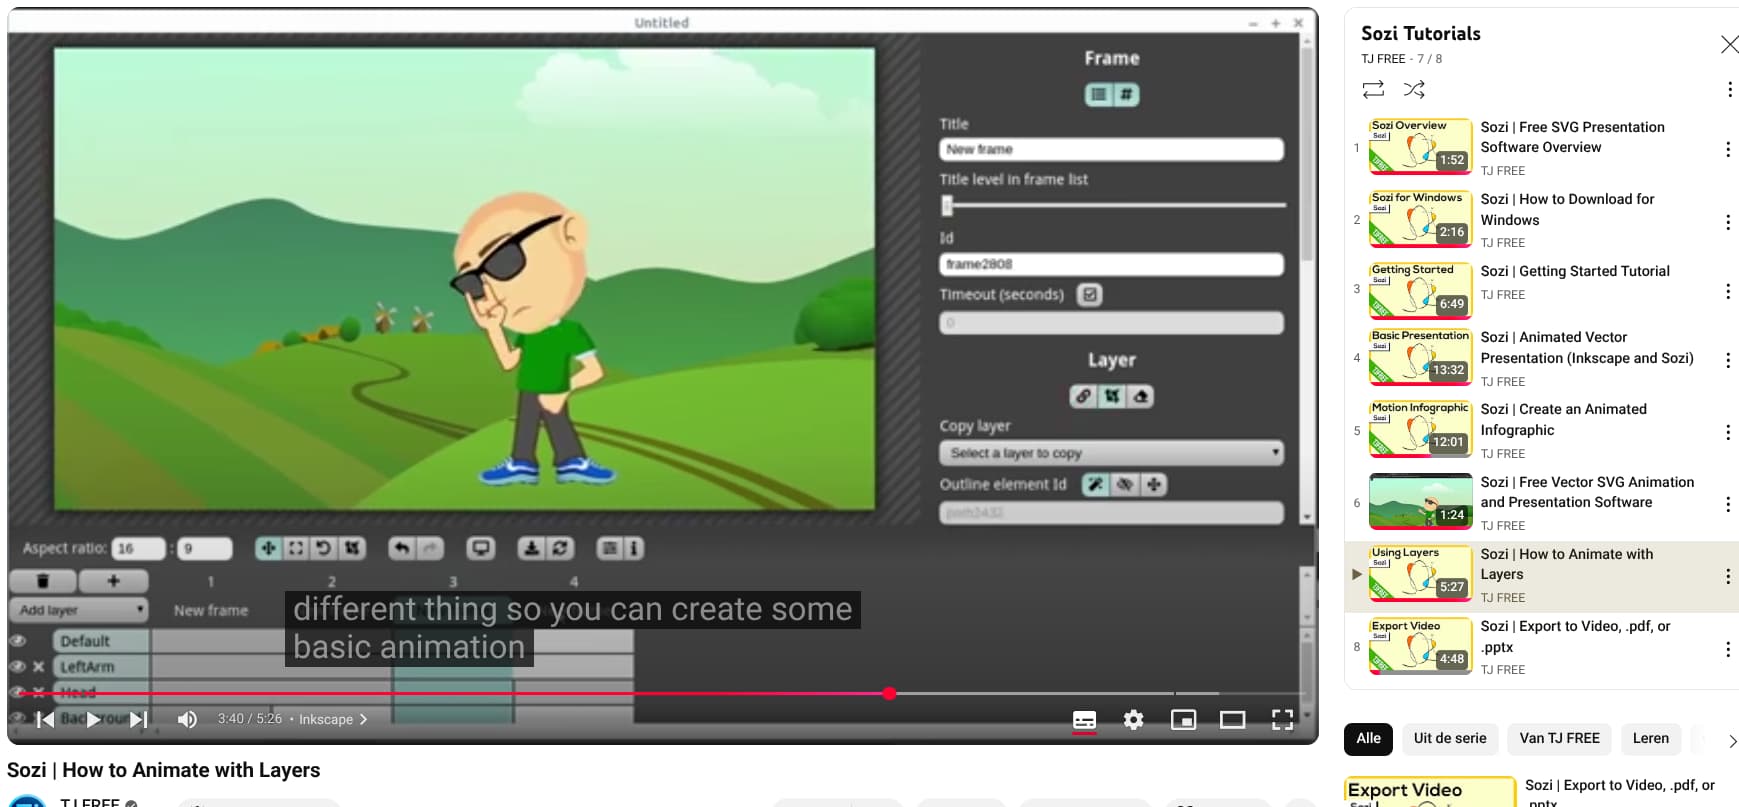Click the Sozi reload icon
This screenshot has height=807, width=1739.
560,548
